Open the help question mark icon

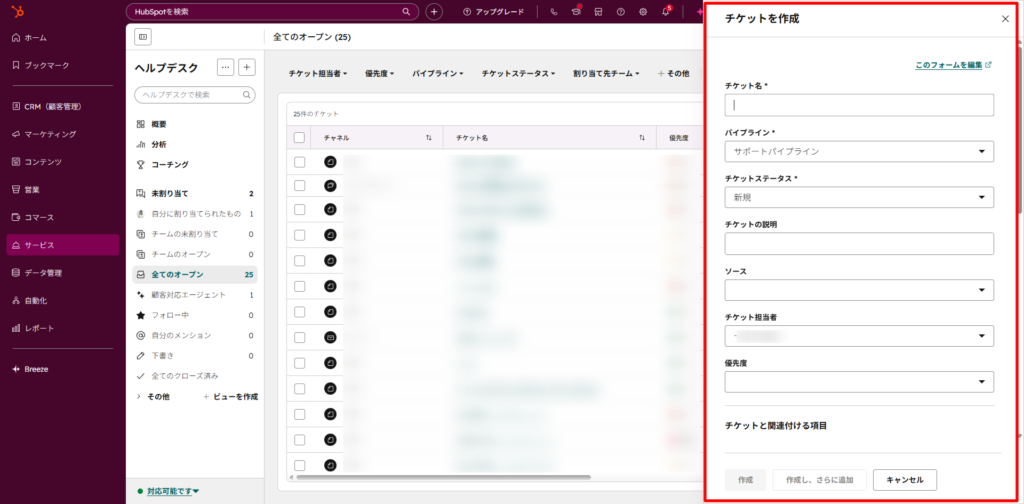620,12
